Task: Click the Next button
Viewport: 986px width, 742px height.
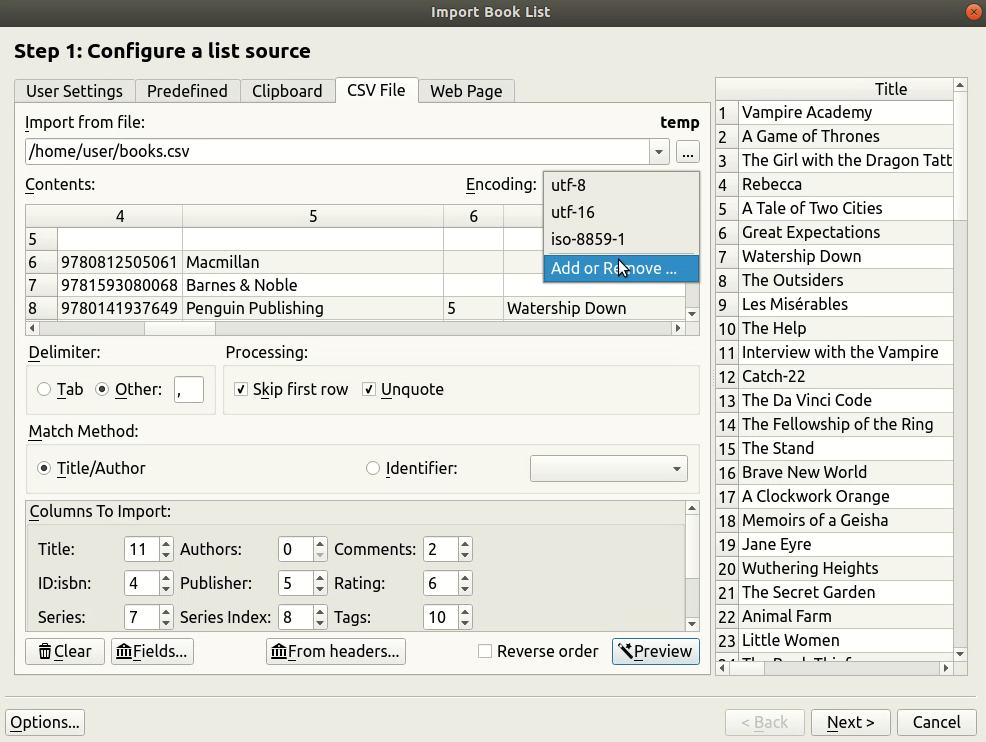Action: [850, 722]
